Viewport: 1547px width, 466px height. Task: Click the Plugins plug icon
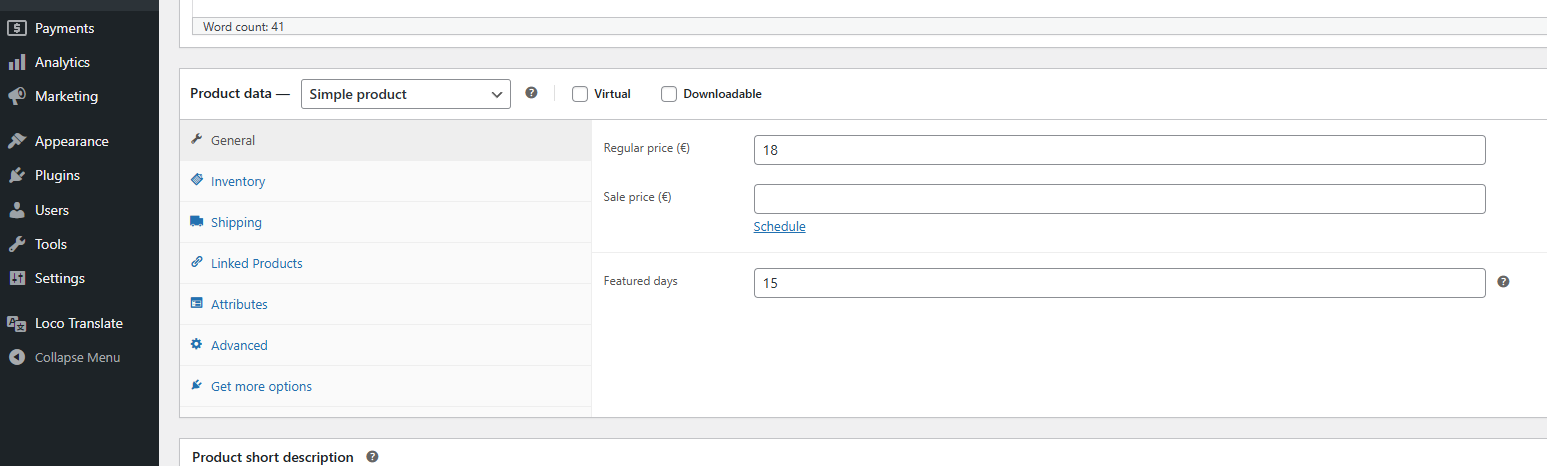tap(16, 175)
